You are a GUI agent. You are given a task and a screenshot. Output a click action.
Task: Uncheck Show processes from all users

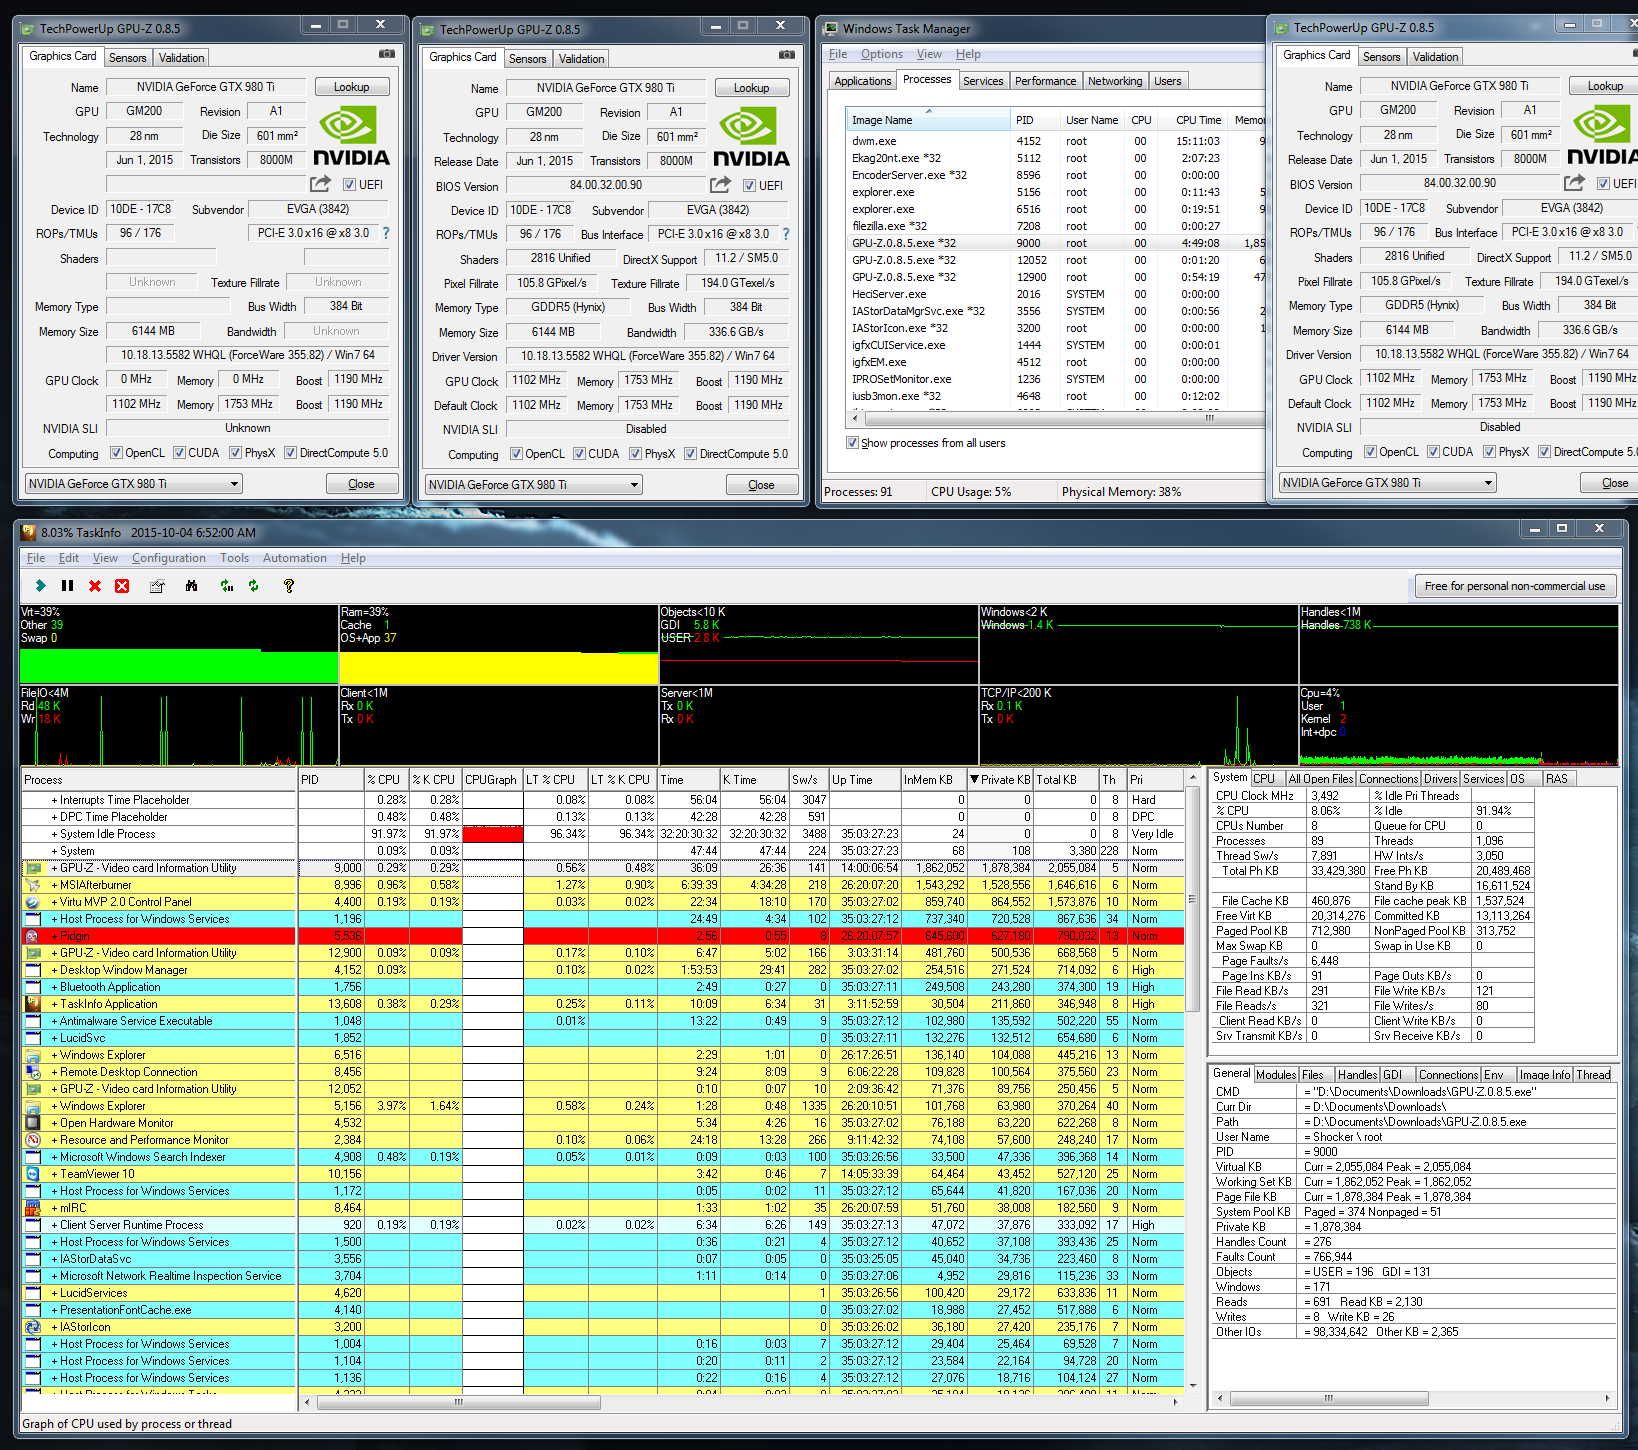click(852, 443)
